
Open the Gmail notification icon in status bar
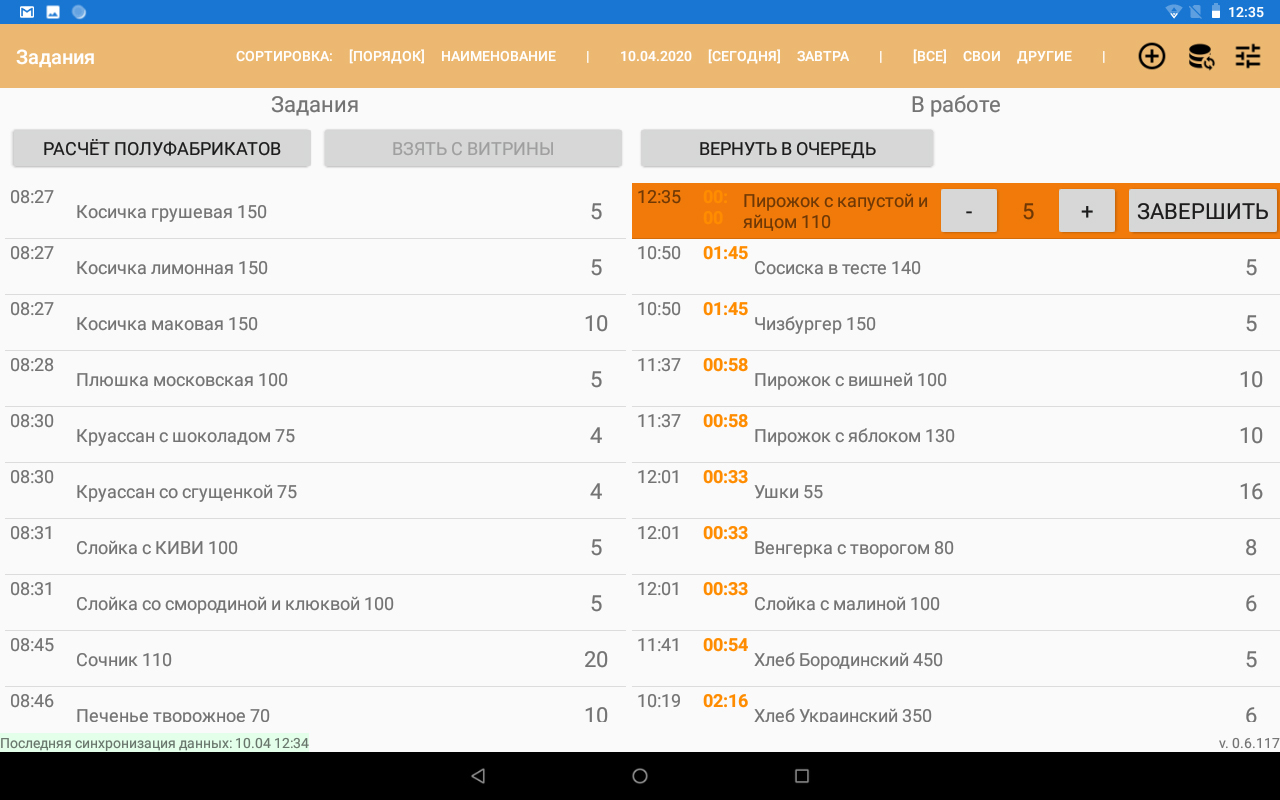tap(27, 12)
